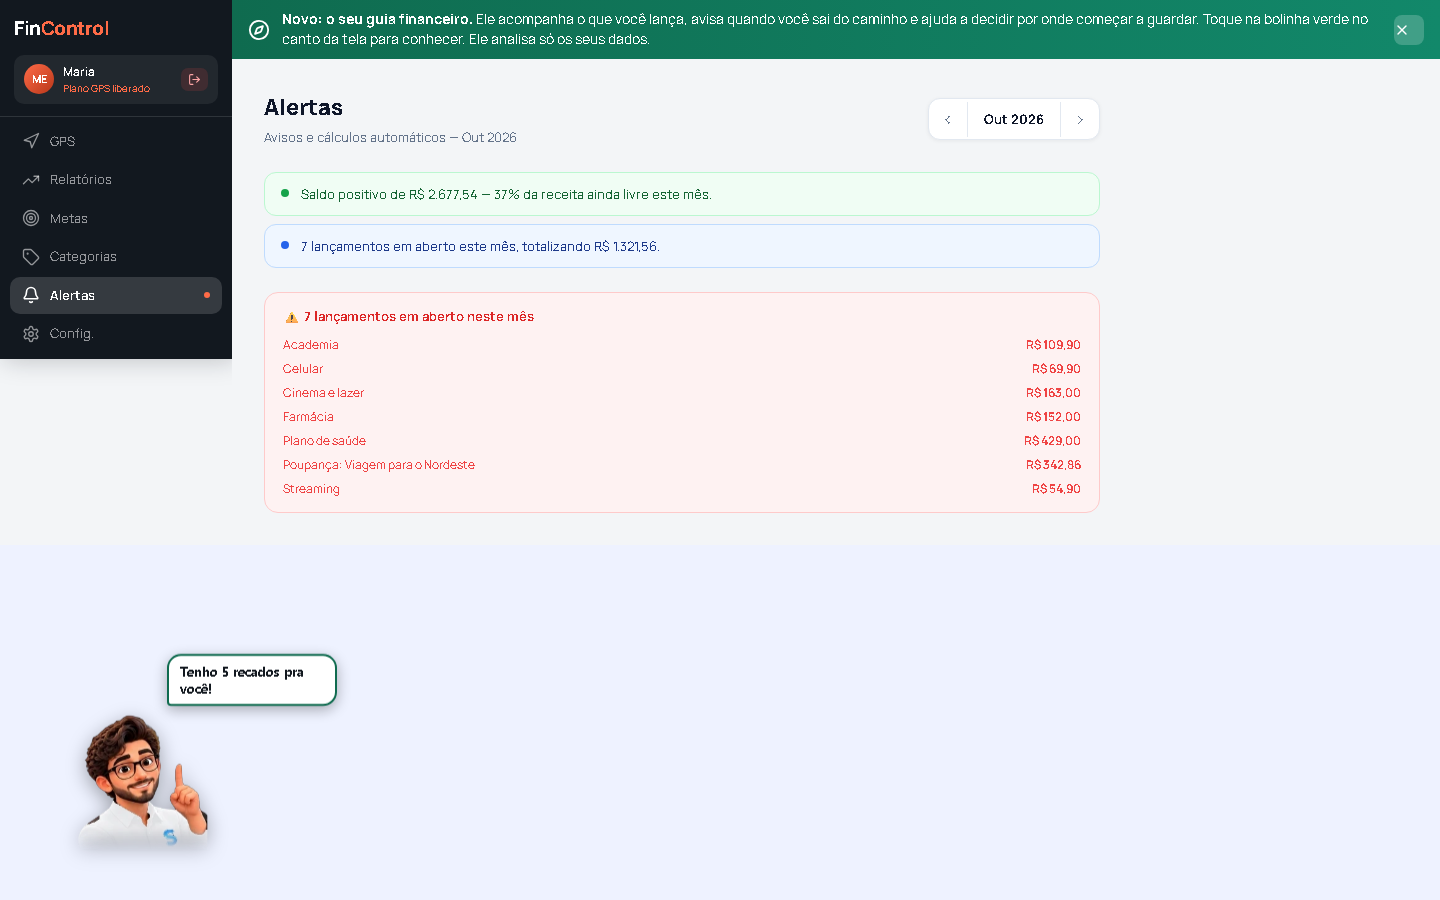Click the compass icon in the green banner

coord(259,30)
